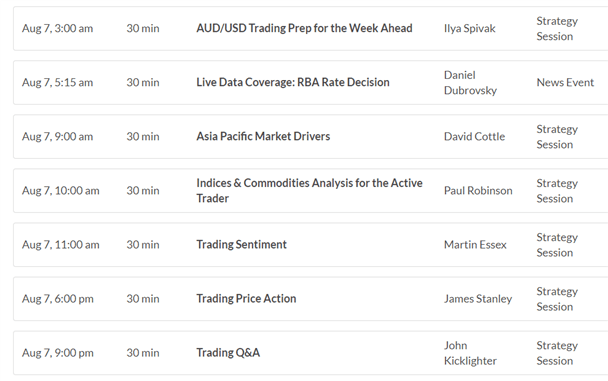Select presenter Martin Essex

pyautogui.click(x=475, y=245)
